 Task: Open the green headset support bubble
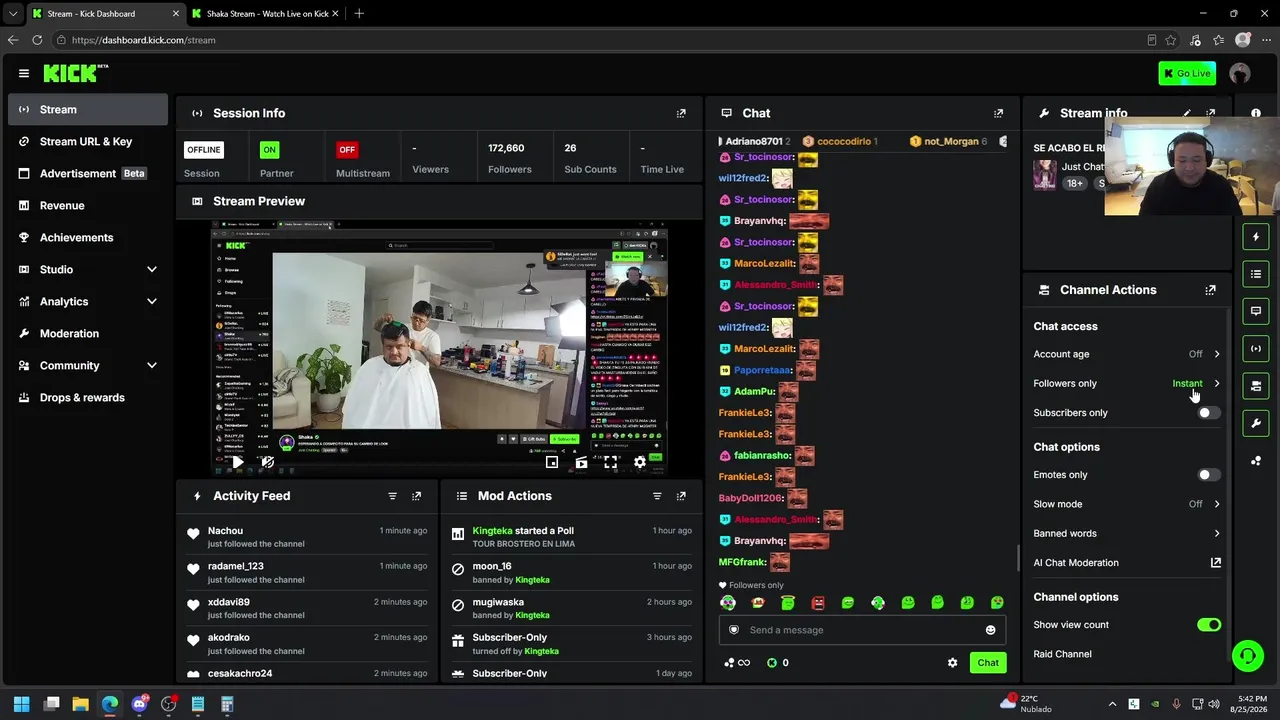(1247, 656)
